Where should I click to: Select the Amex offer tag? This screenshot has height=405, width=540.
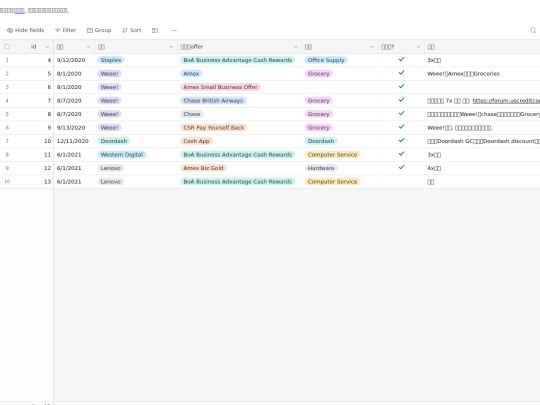pos(191,73)
